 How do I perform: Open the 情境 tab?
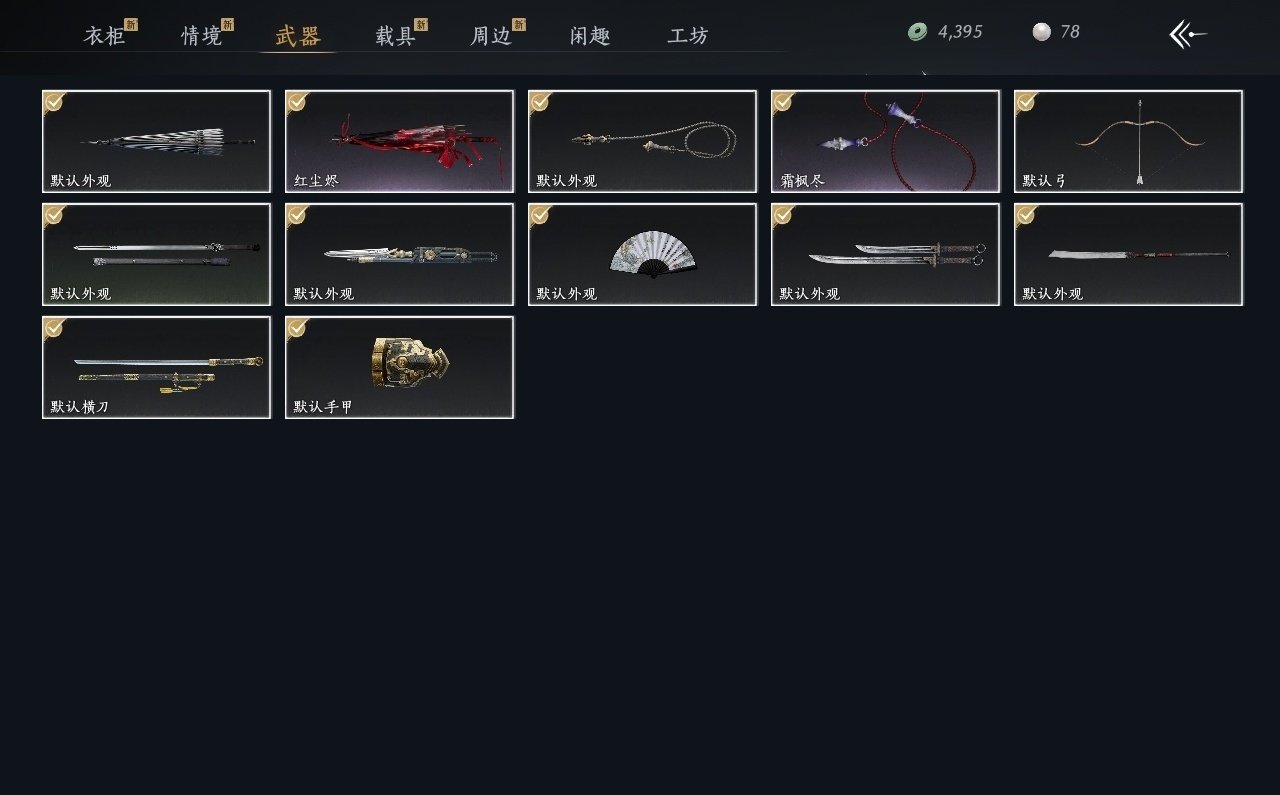coord(201,36)
